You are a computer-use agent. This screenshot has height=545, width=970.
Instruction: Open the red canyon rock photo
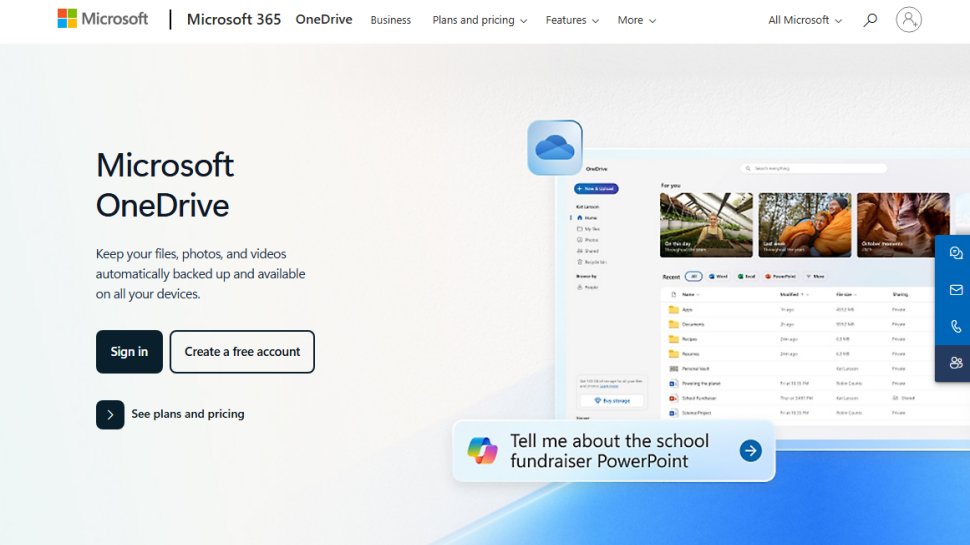click(x=903, y=225)
